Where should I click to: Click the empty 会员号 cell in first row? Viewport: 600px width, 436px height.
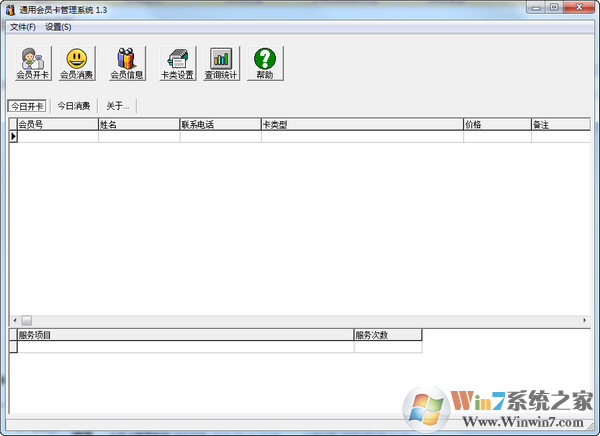tap(58, 137)
